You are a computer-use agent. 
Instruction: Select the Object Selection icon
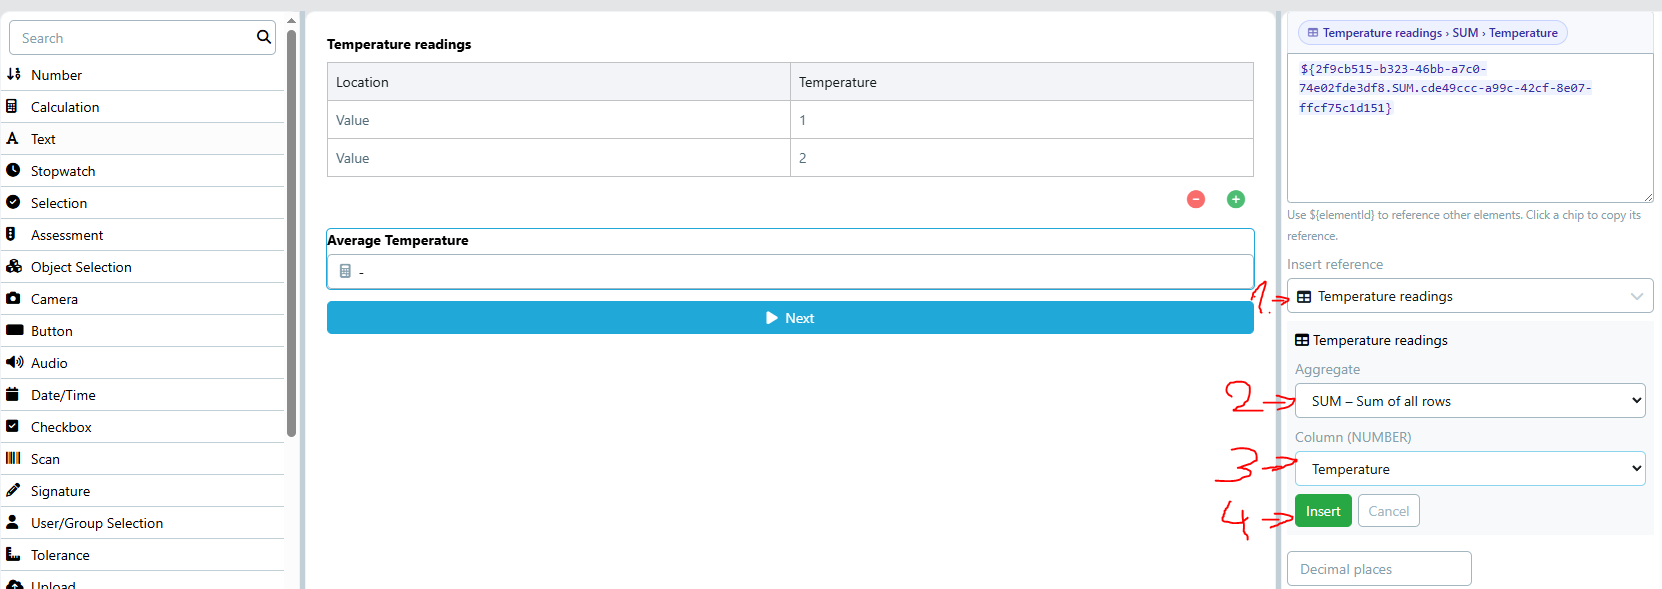pyautogui.click(x=14, y=266)
